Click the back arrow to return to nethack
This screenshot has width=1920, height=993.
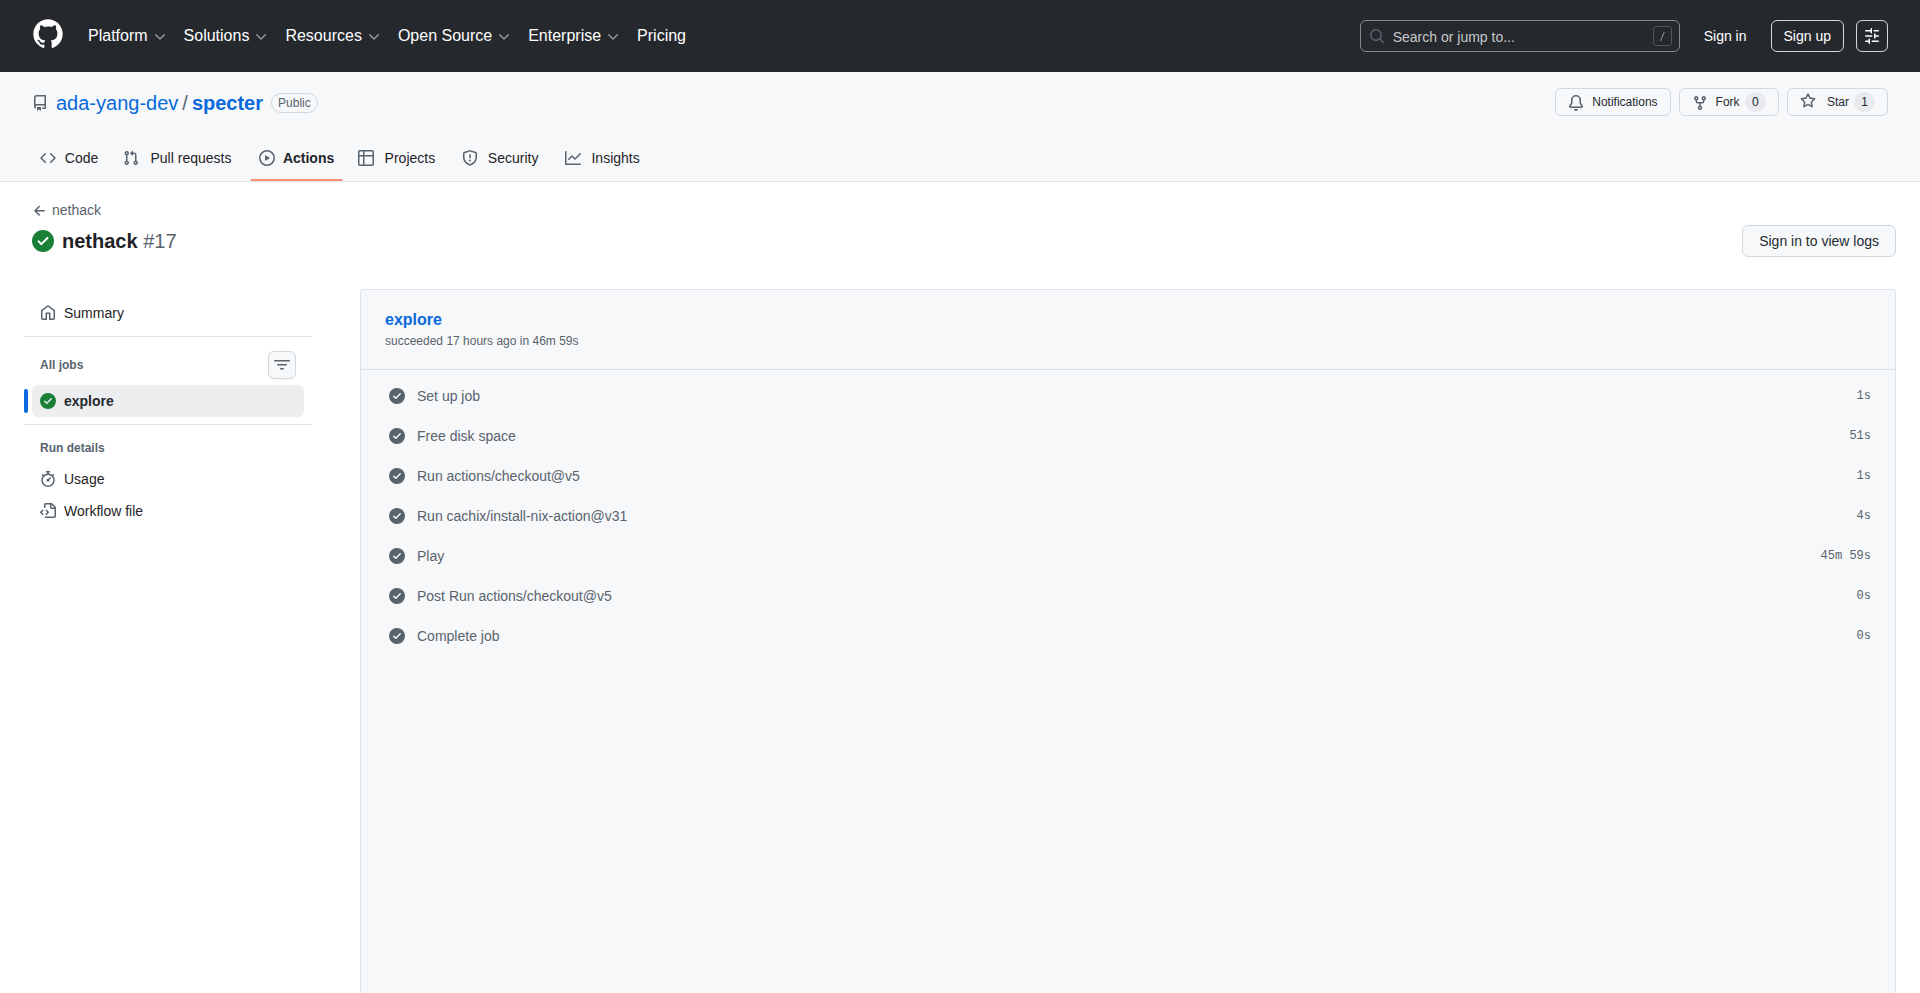pos(39,210)
